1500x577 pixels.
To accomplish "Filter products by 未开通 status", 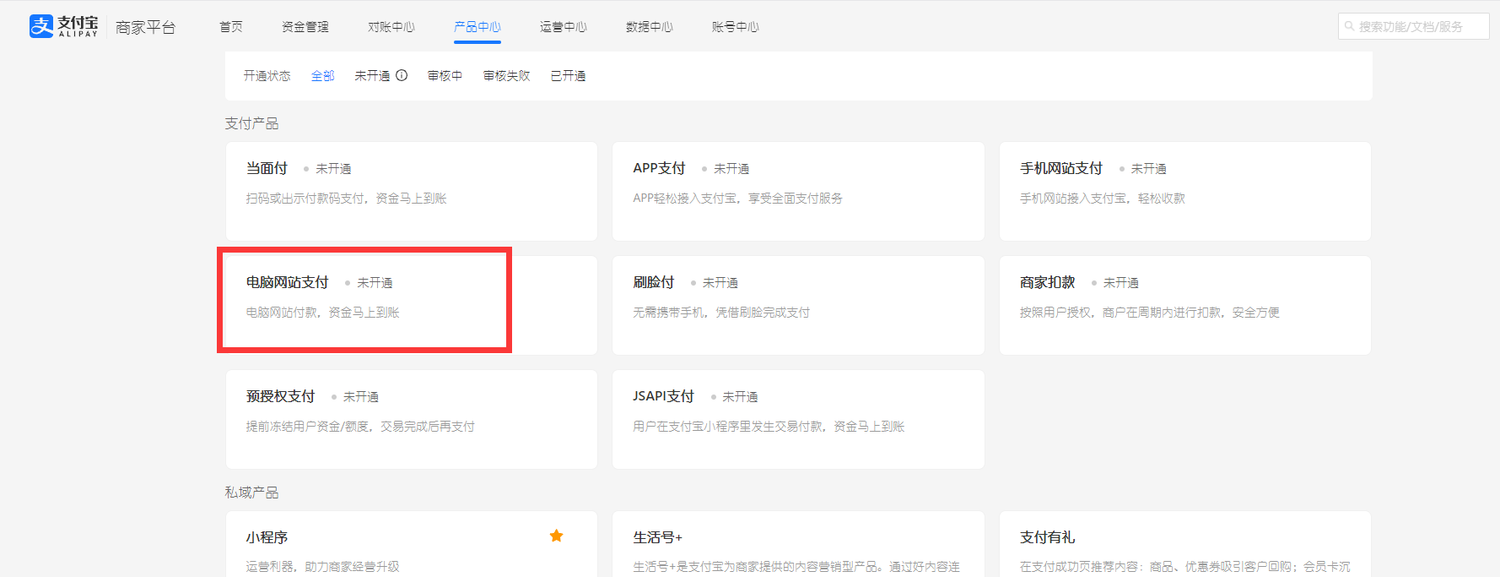I will pos(372,76).
